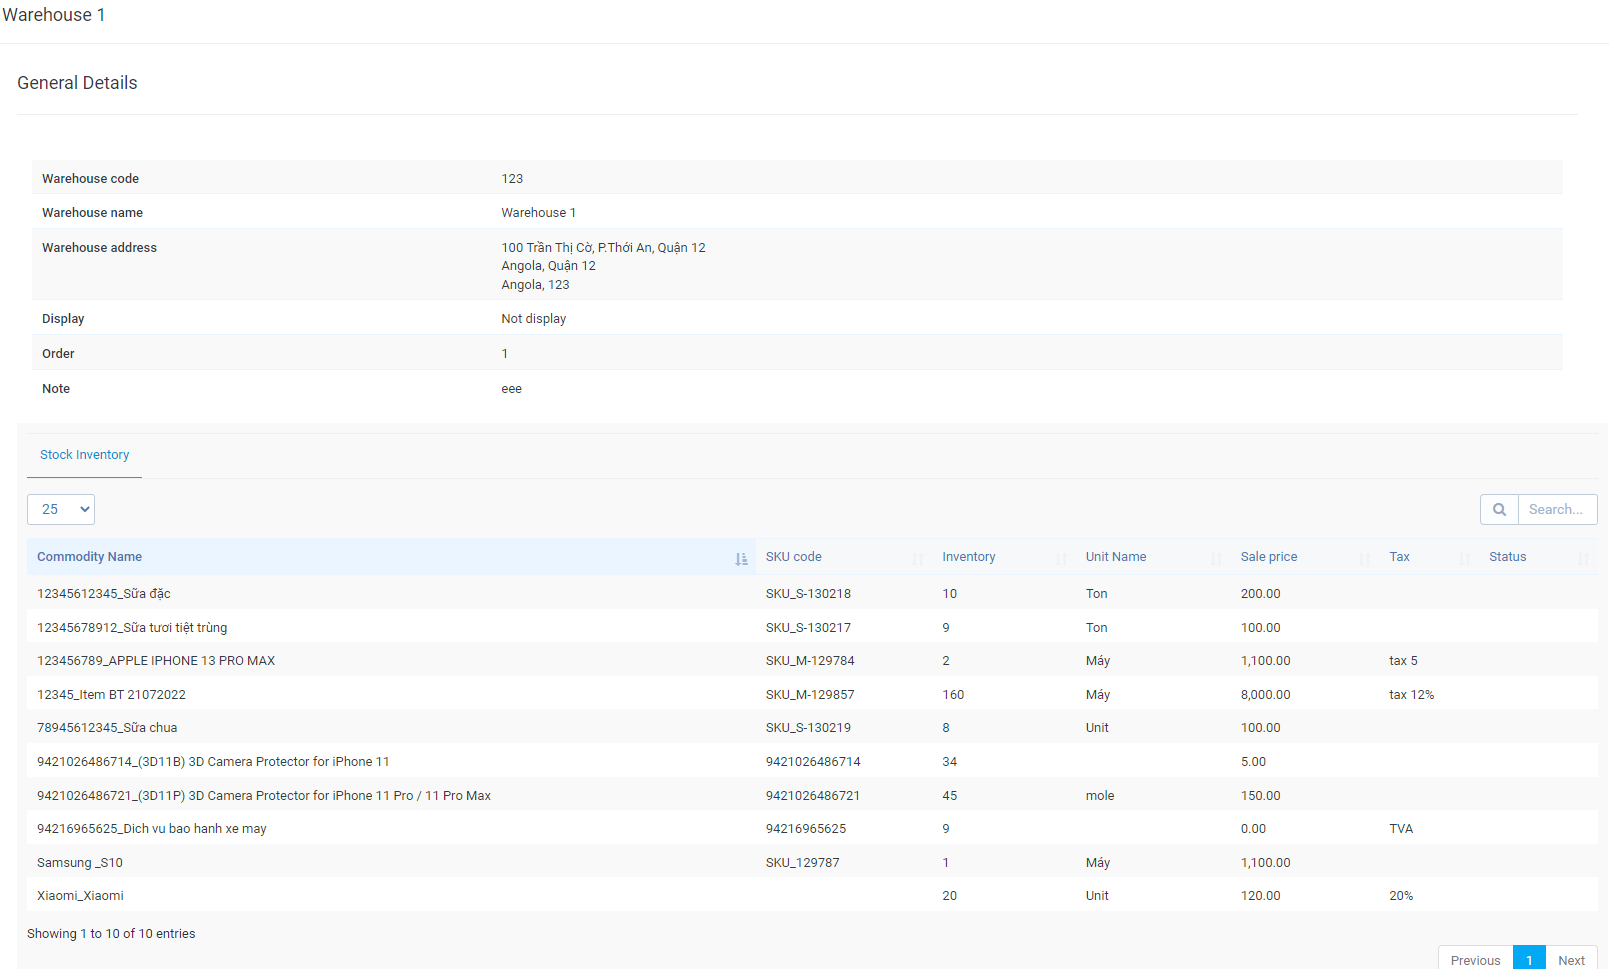Screen dimensions: 1609x969
Task: Select the Samsung _S10 row
Action: (x=400, y=862)
